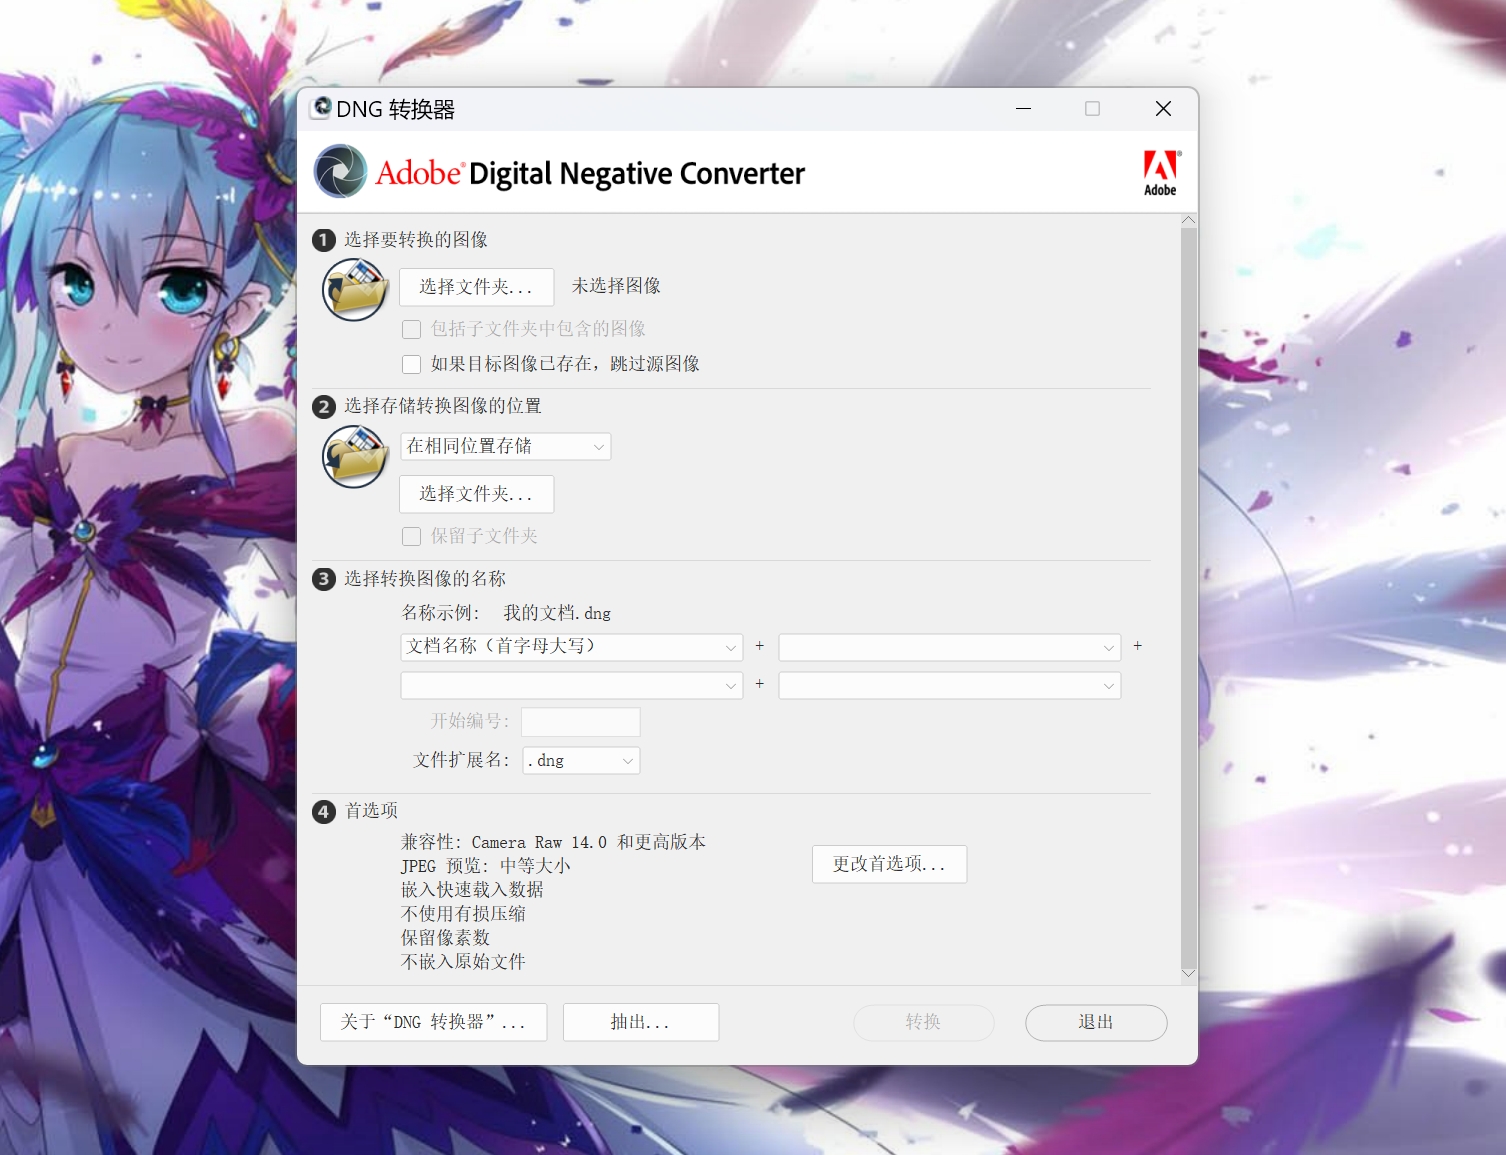Screen dimensions: 1506x1155
Task: Click the scrollbar up arrow
Action: [1188, 220]
